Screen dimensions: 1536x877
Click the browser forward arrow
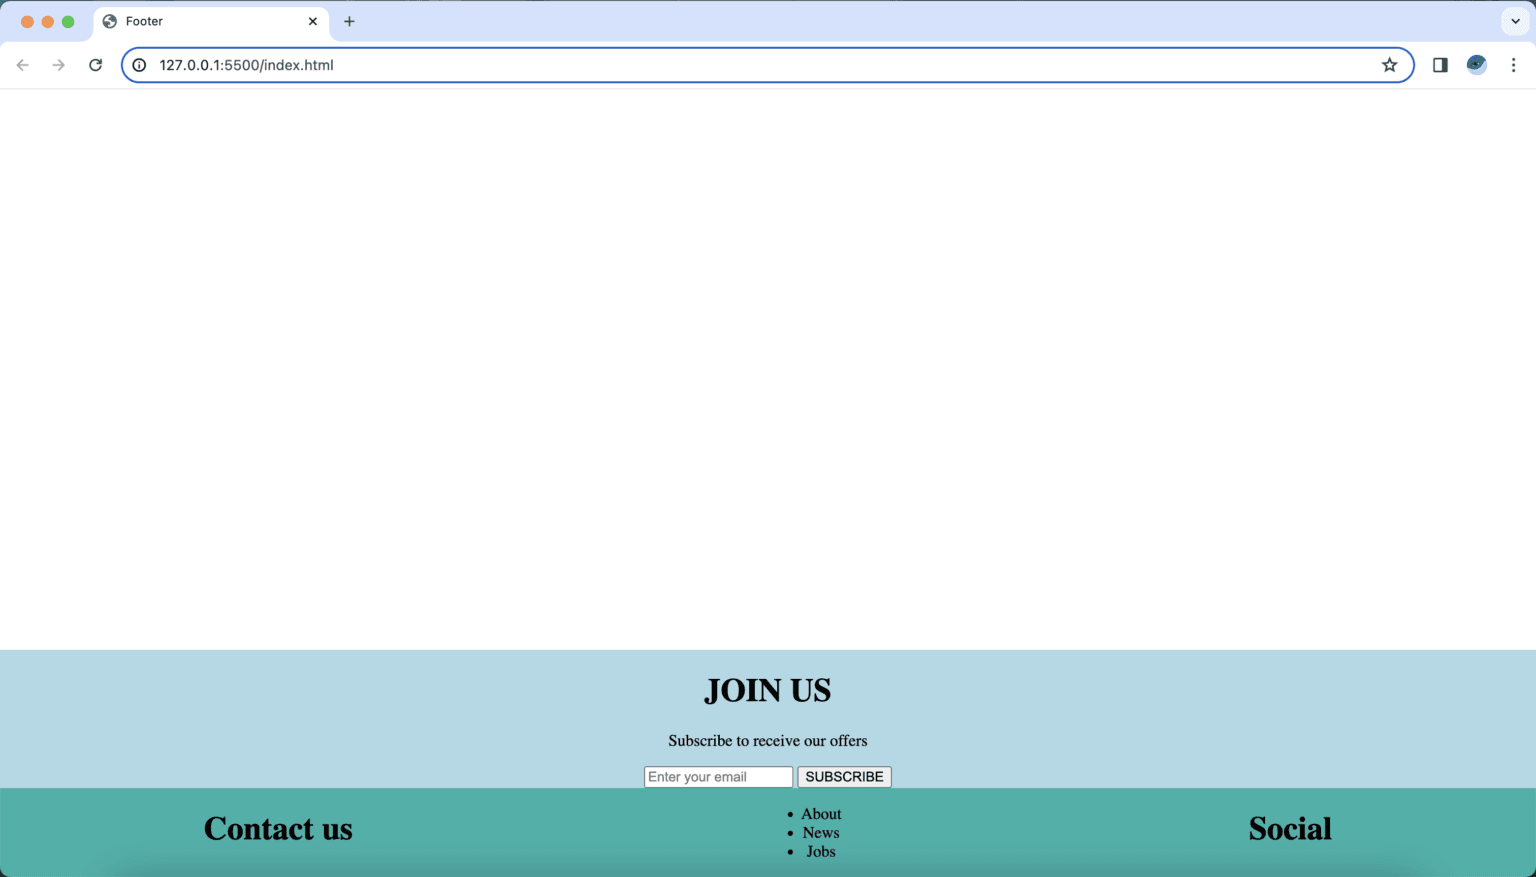tap(58, 64)
